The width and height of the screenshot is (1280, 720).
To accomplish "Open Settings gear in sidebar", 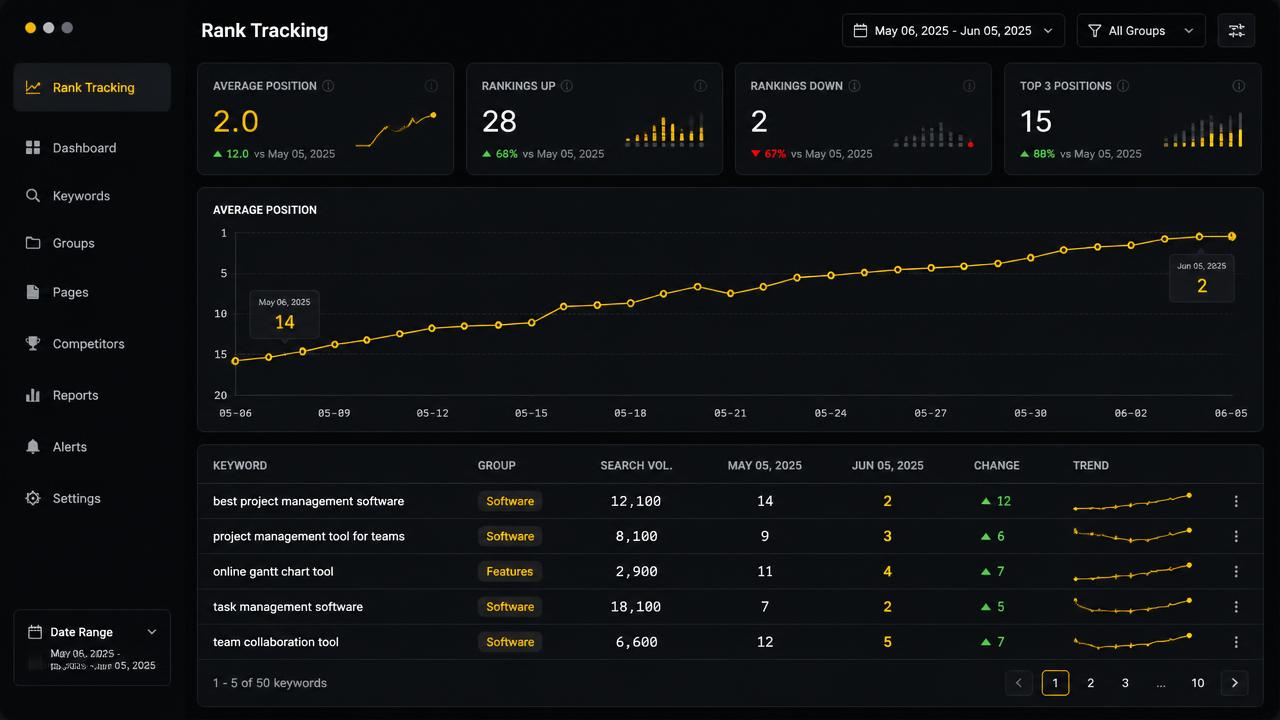I will (x=33, y=498).
